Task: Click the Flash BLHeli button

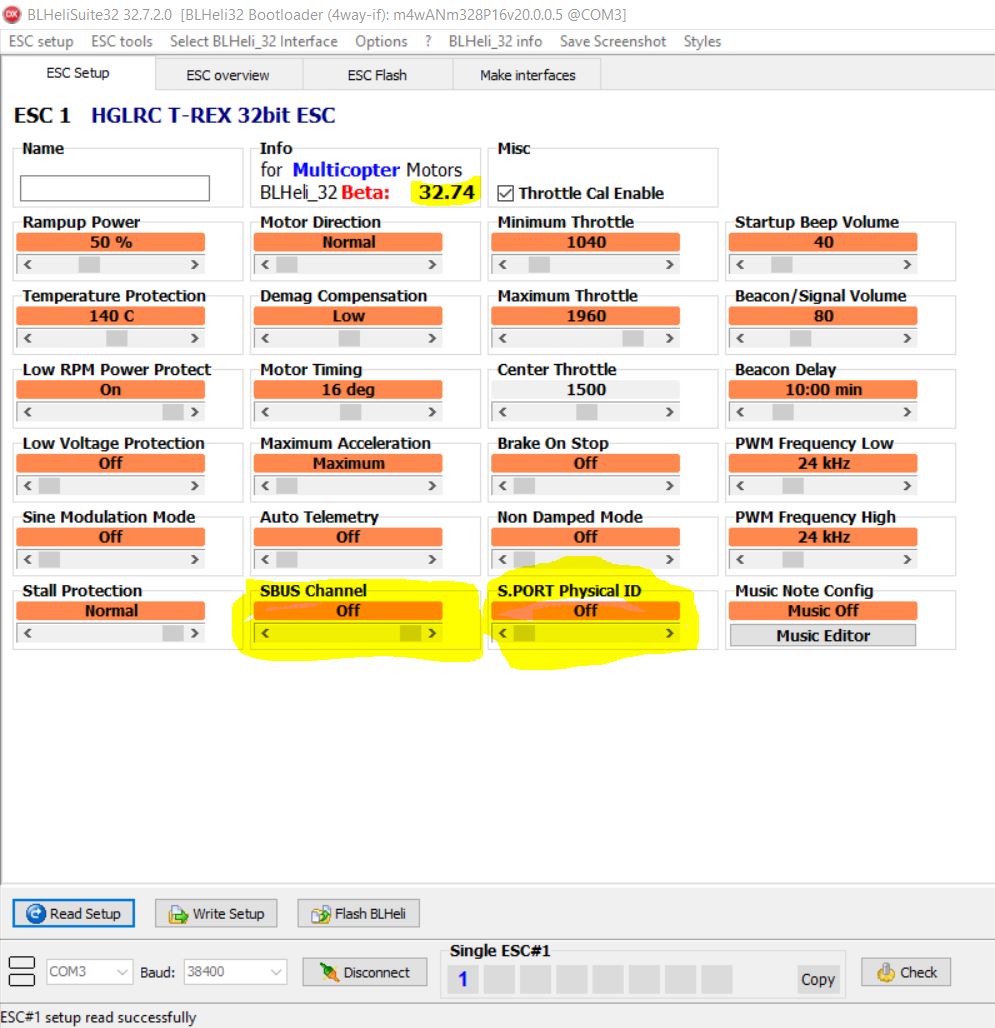Action: point(359,913)
